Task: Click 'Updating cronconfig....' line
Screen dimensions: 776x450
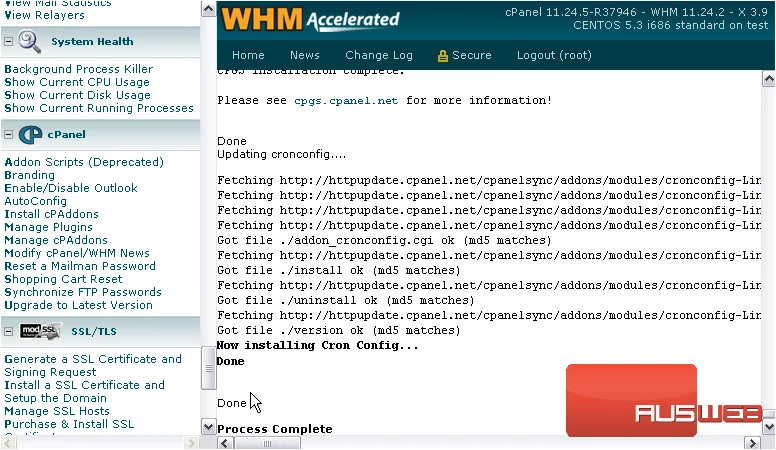Action: coord(282,154)
